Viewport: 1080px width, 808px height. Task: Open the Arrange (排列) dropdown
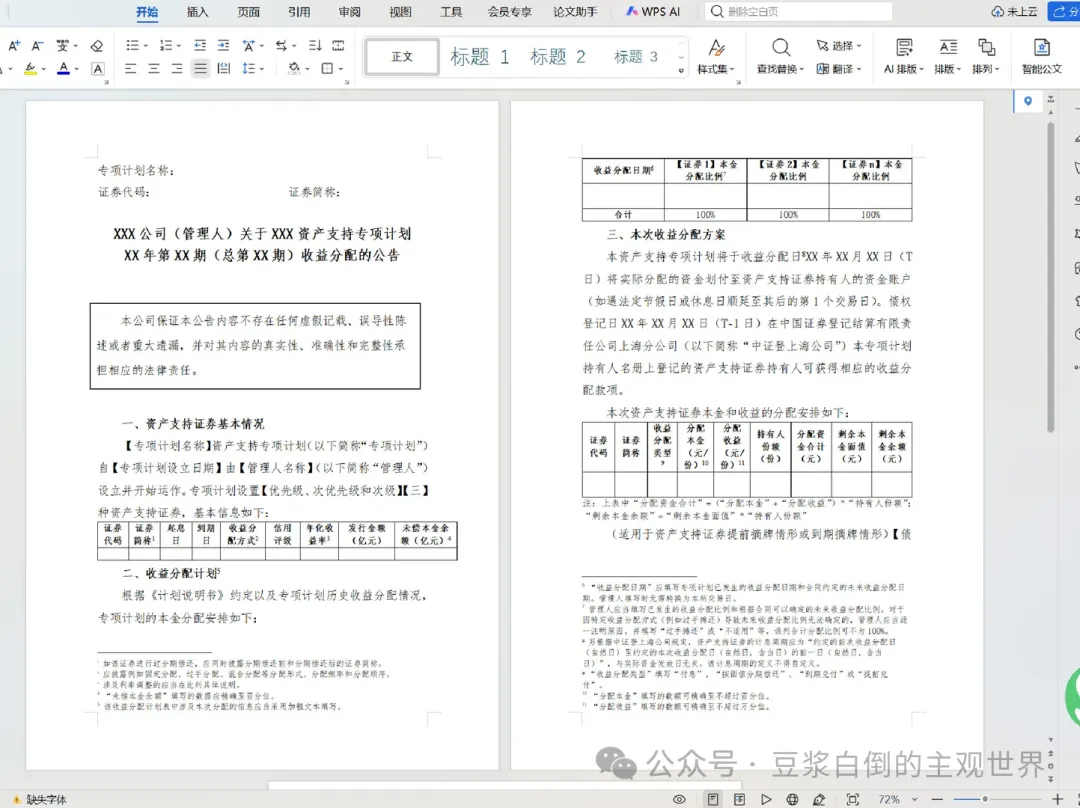[986, 56]
